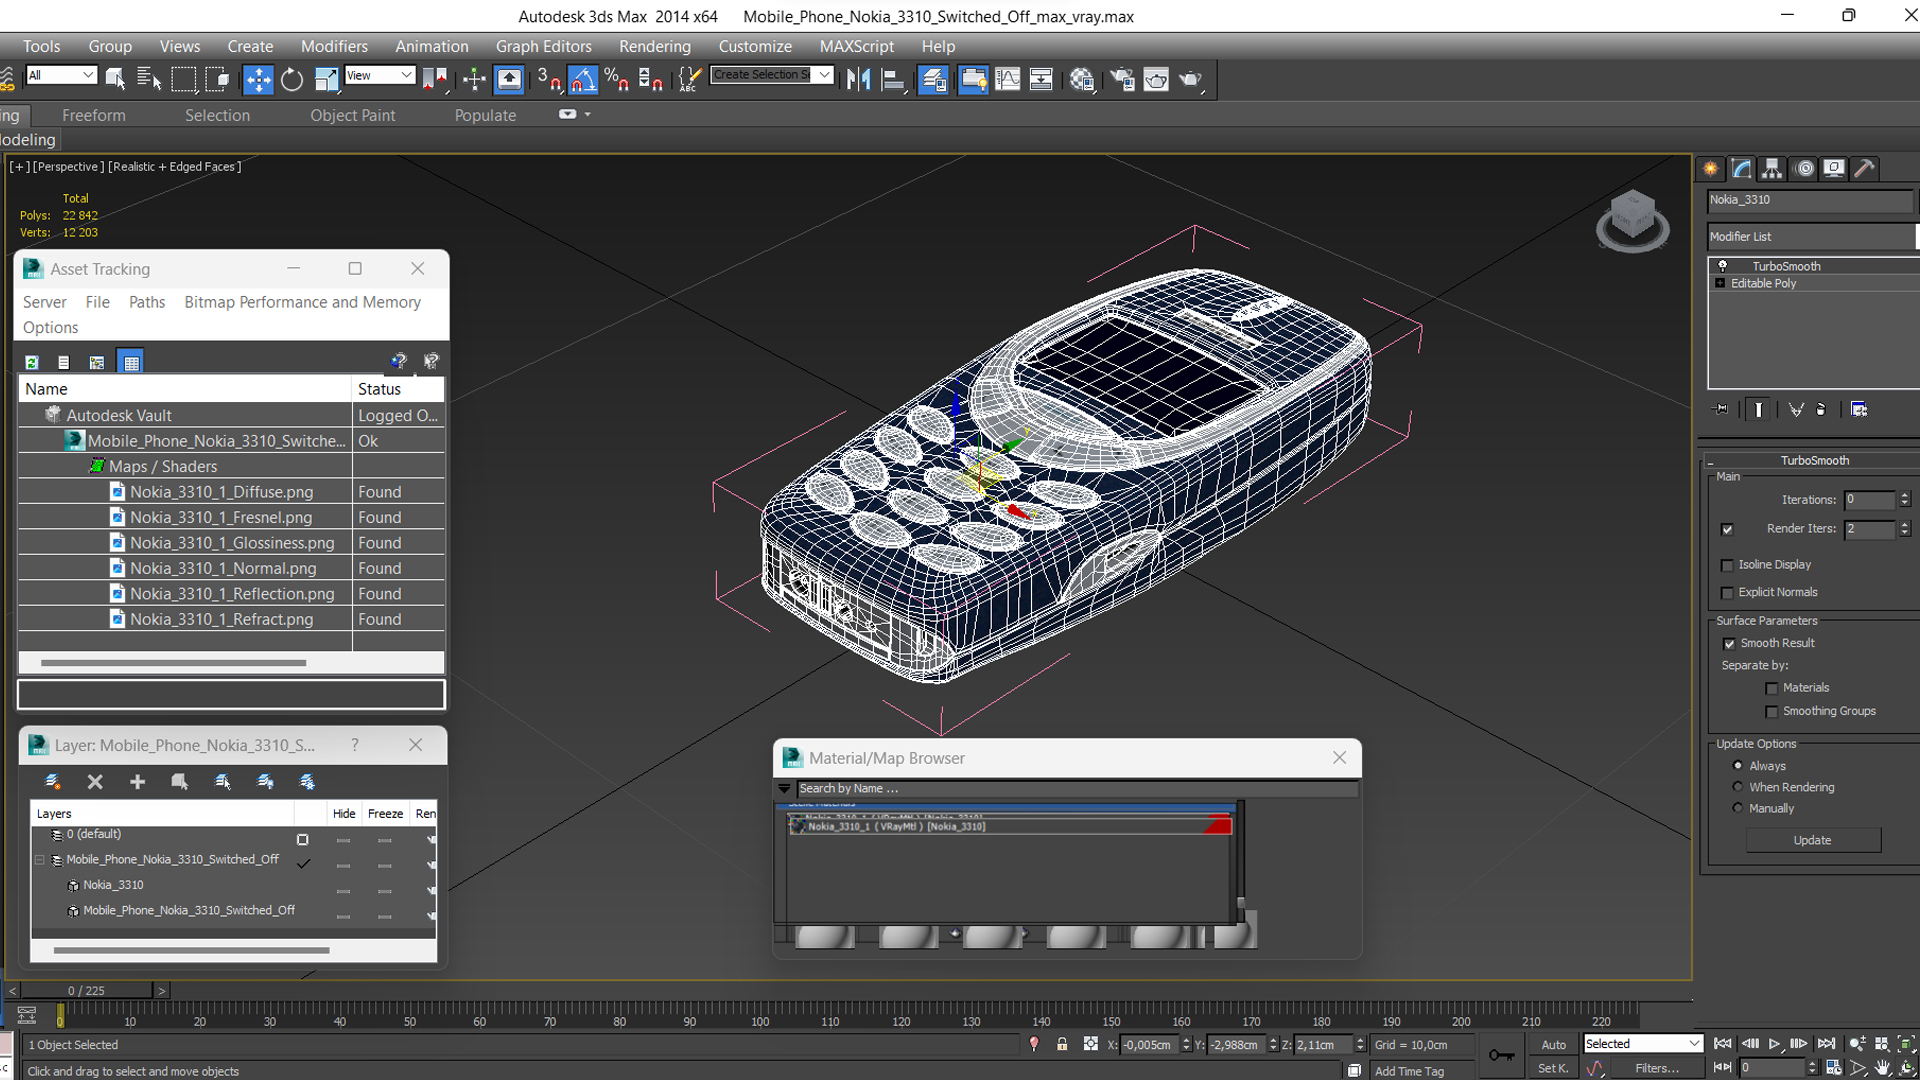This screenshot has width=1920, height=1080.
Task: Click the Delete layer X icon
Action: point(95,782)
